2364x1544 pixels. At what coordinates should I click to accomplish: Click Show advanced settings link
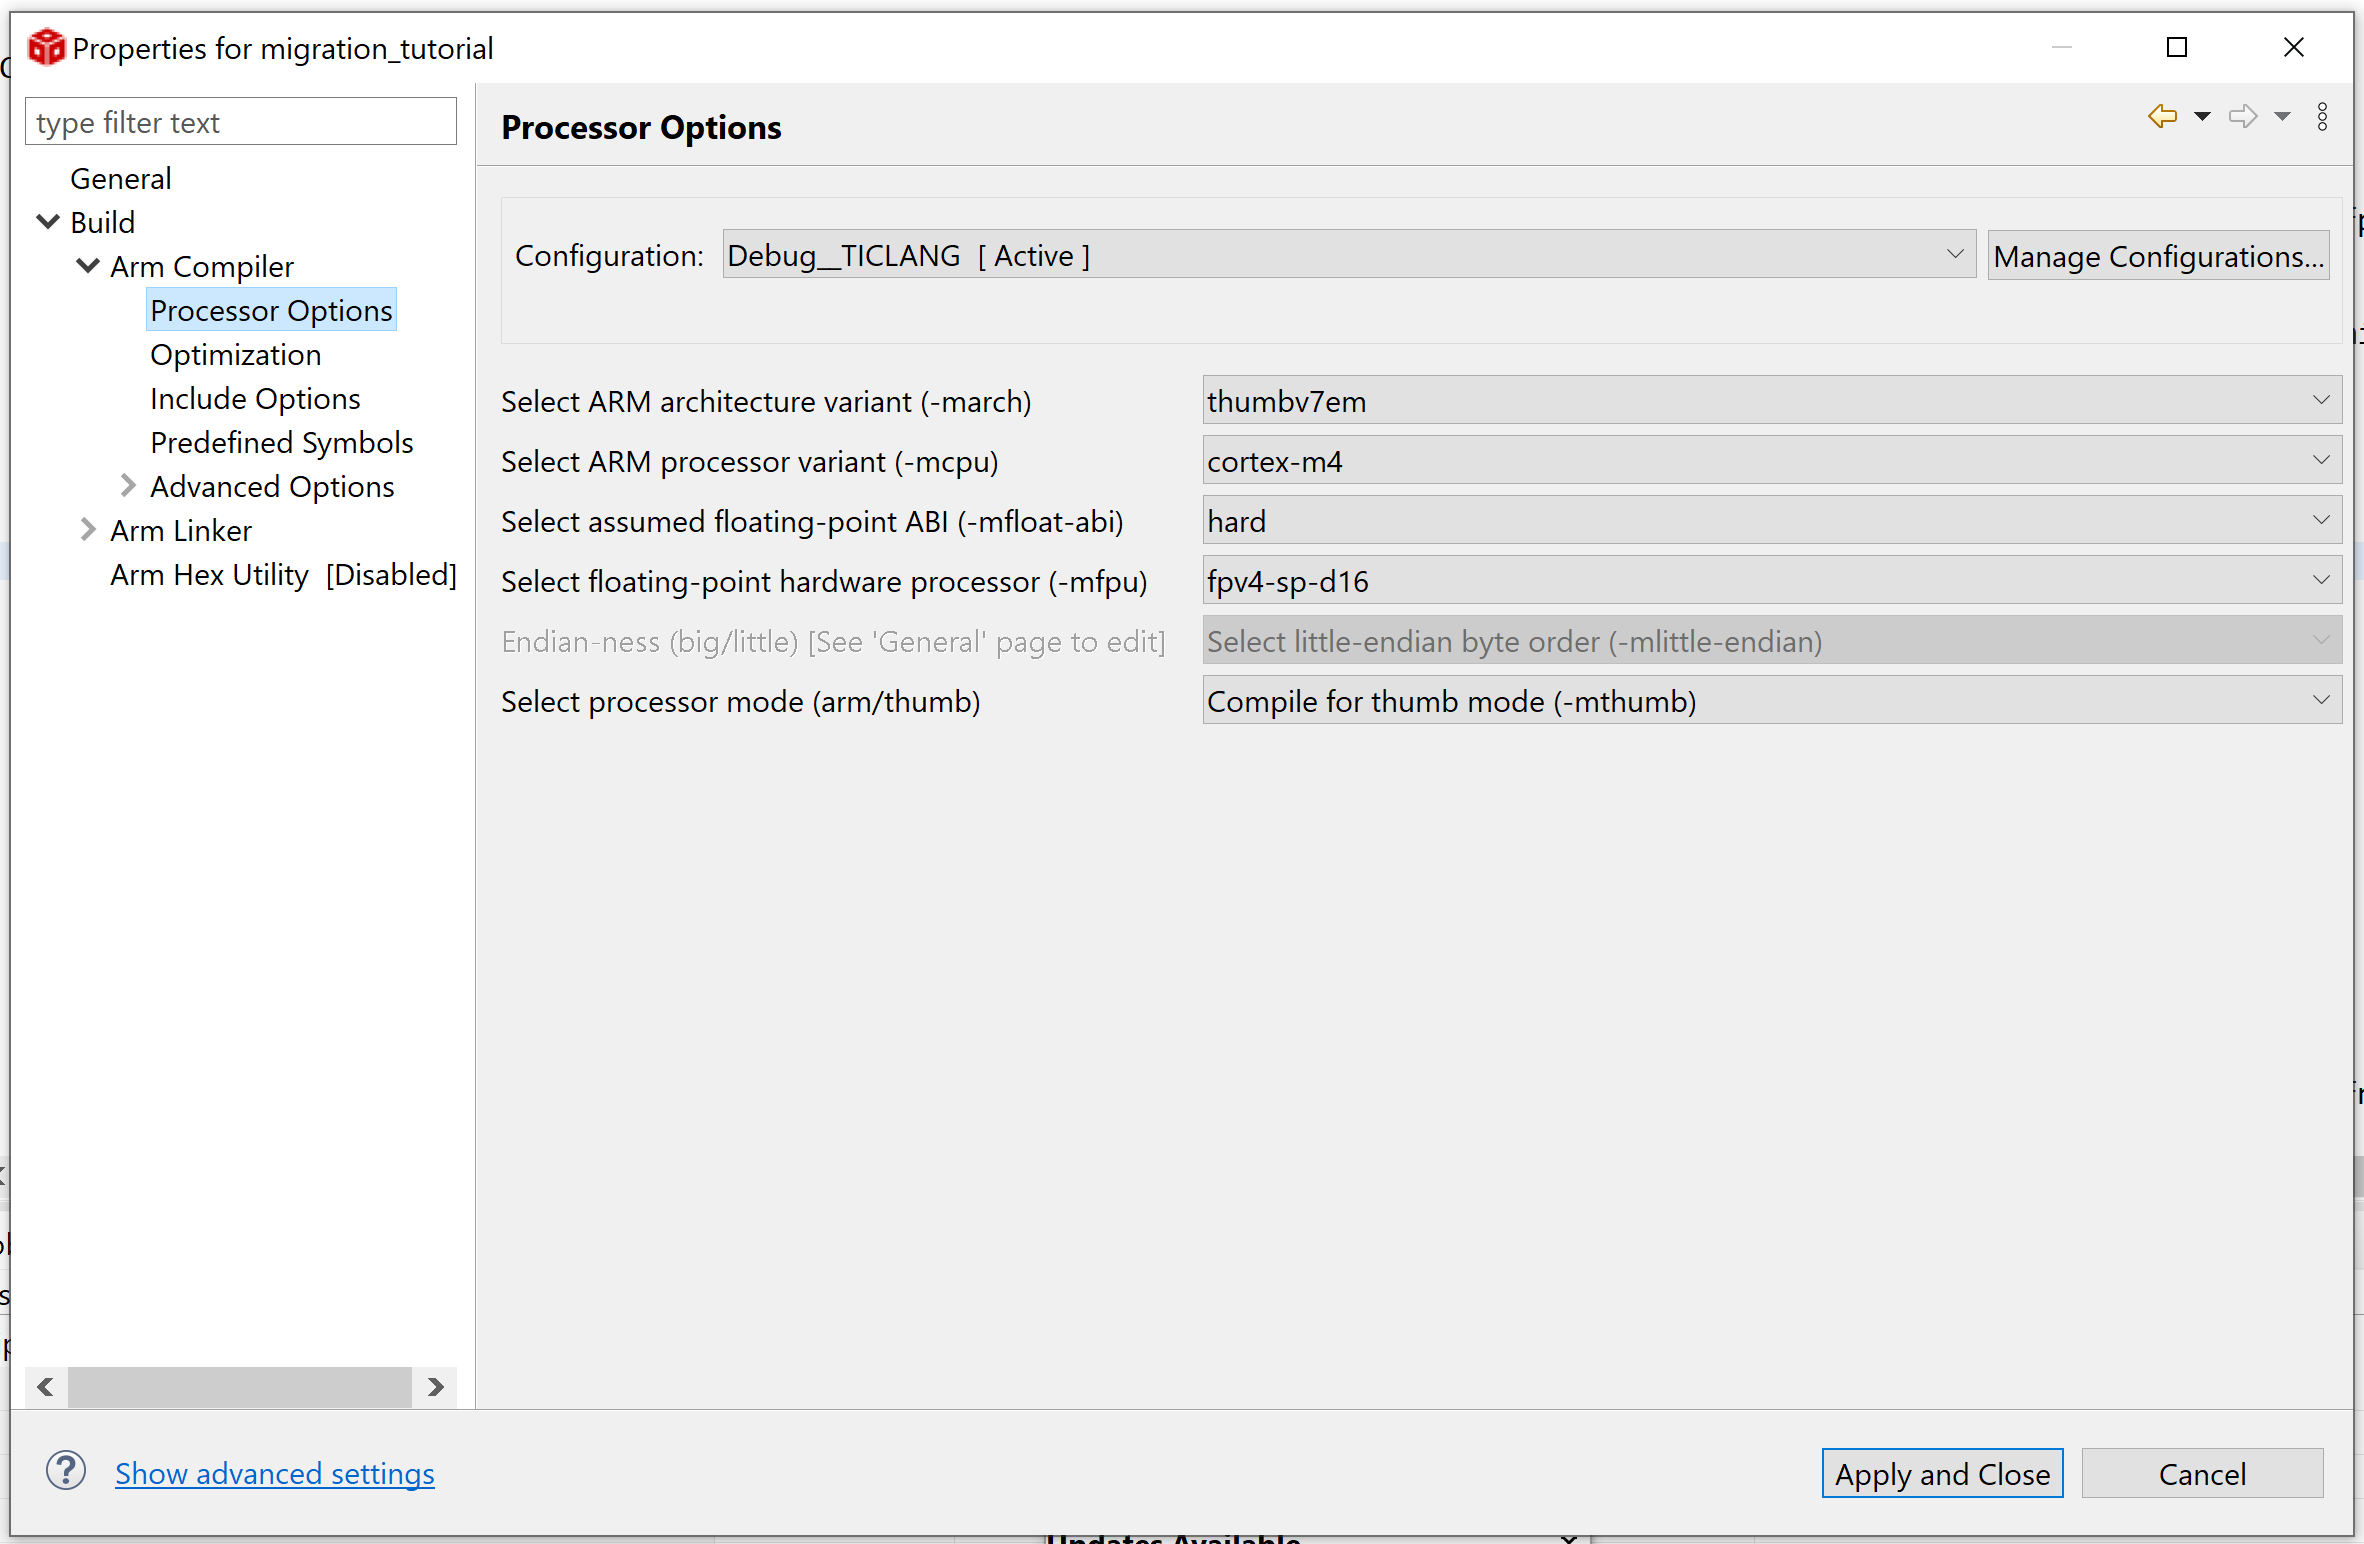tap(274, 1474)
